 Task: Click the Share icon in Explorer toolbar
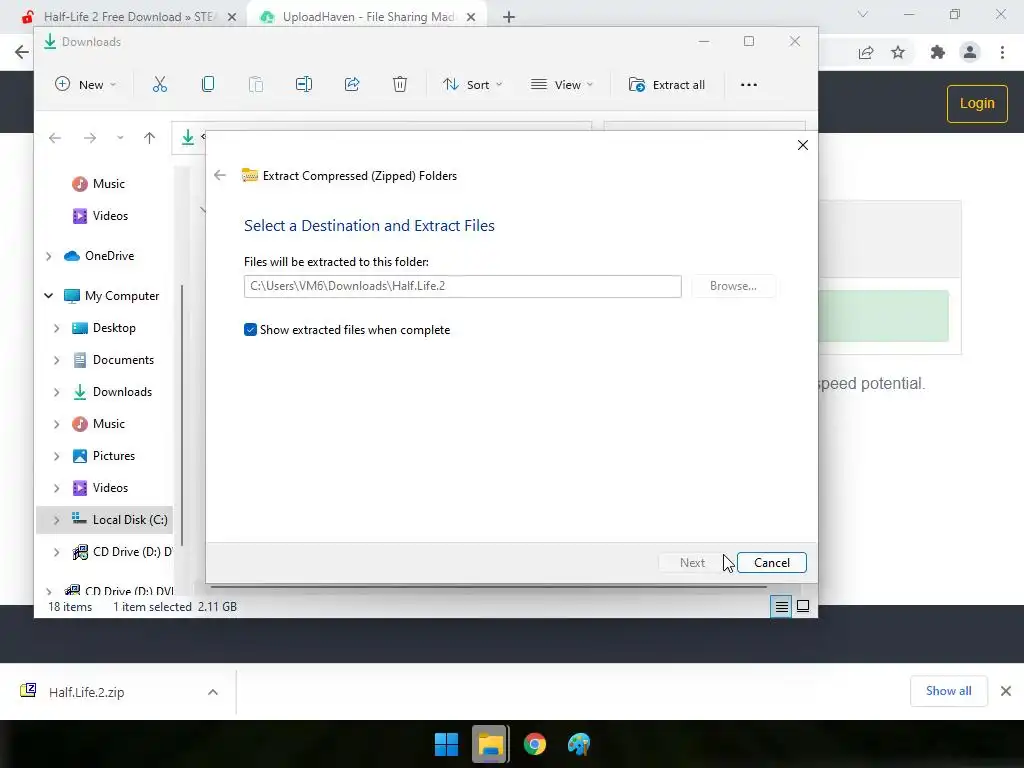pyautogui.click(x=352, y=84)
